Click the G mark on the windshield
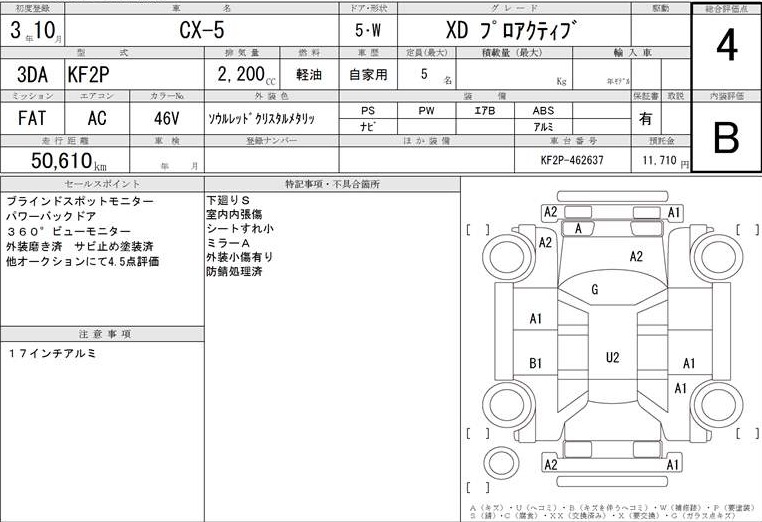 coord(595,290)
